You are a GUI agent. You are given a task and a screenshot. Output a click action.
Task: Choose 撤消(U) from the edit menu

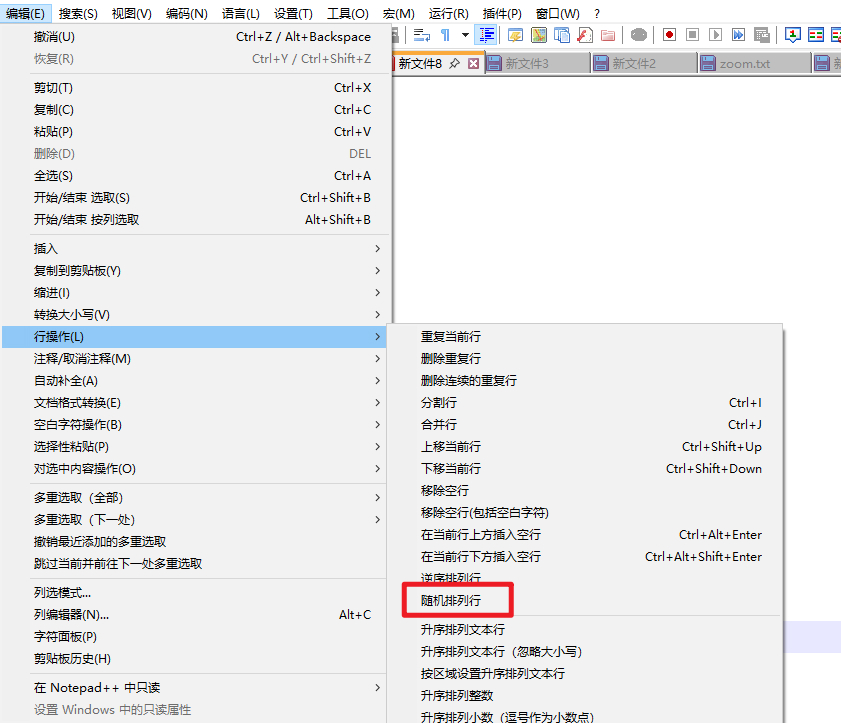coord(195,37)
